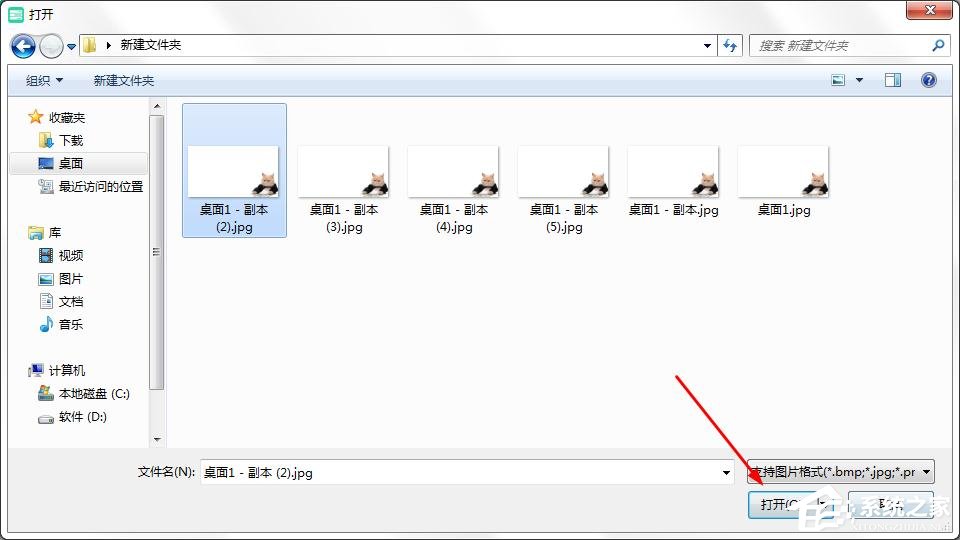Expand the file name history dropdown

pos(726,473)
